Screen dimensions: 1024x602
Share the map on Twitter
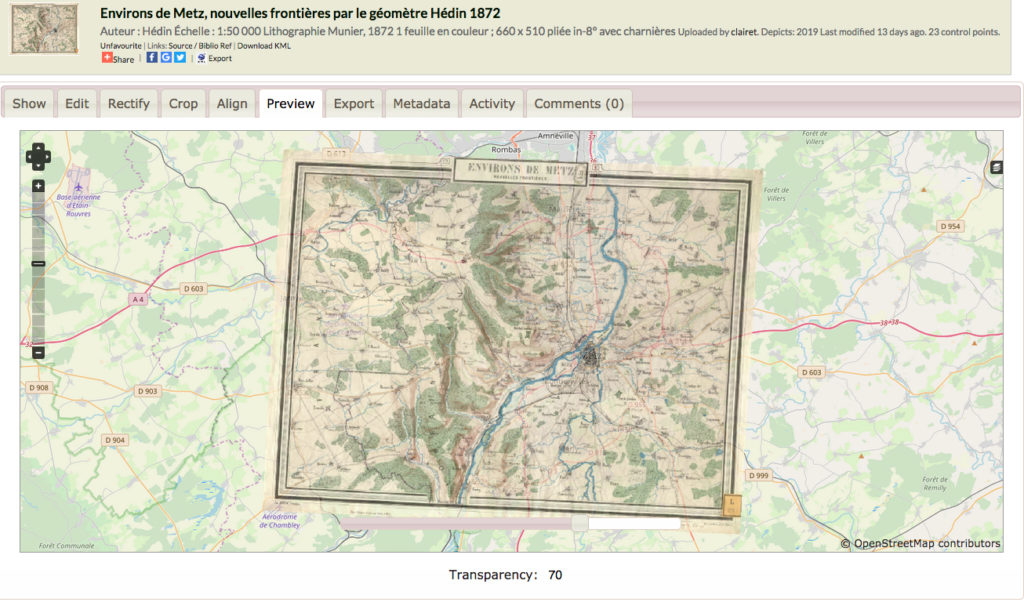[180, 57]
